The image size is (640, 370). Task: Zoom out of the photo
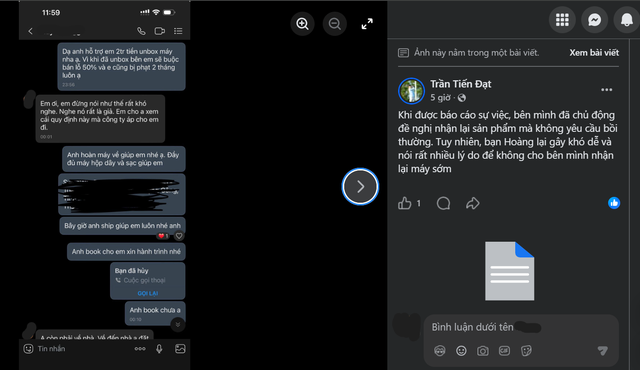pyautogui.click(x=335, y=24)
